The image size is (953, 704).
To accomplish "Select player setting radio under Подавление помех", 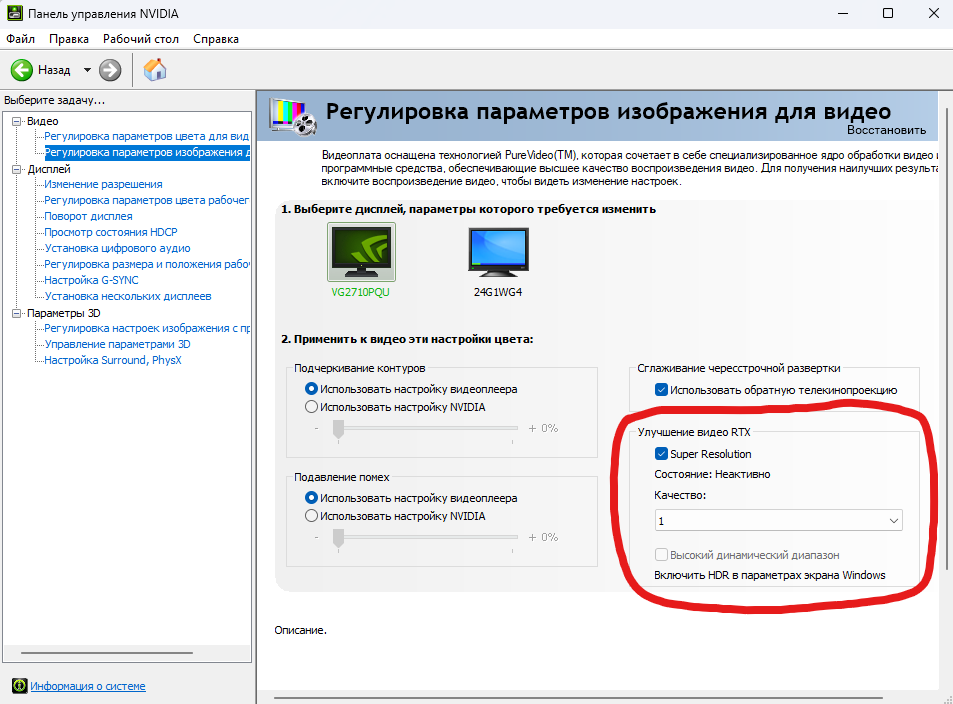I will (311, 498).
